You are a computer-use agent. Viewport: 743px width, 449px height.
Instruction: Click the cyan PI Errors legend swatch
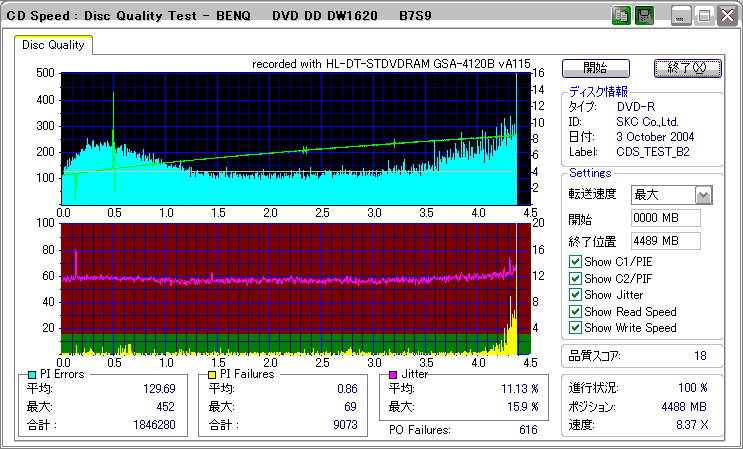(32, 375)
